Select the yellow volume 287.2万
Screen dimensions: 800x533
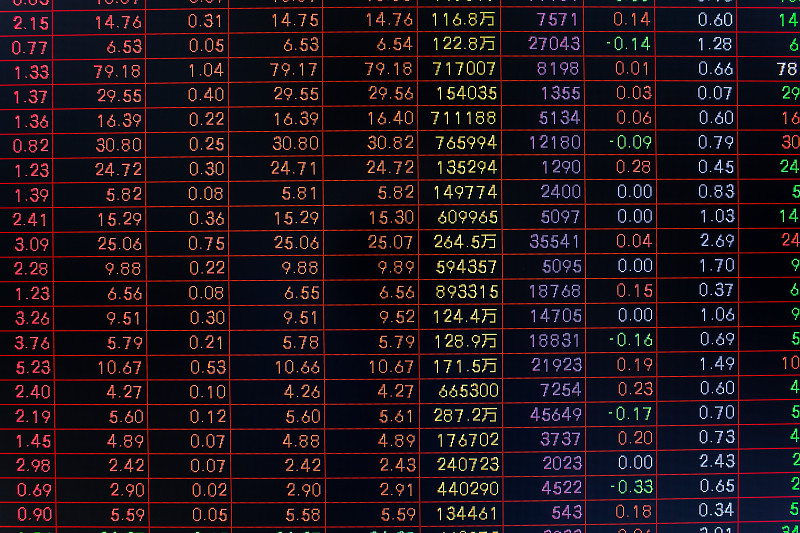(x=464, y=414)
